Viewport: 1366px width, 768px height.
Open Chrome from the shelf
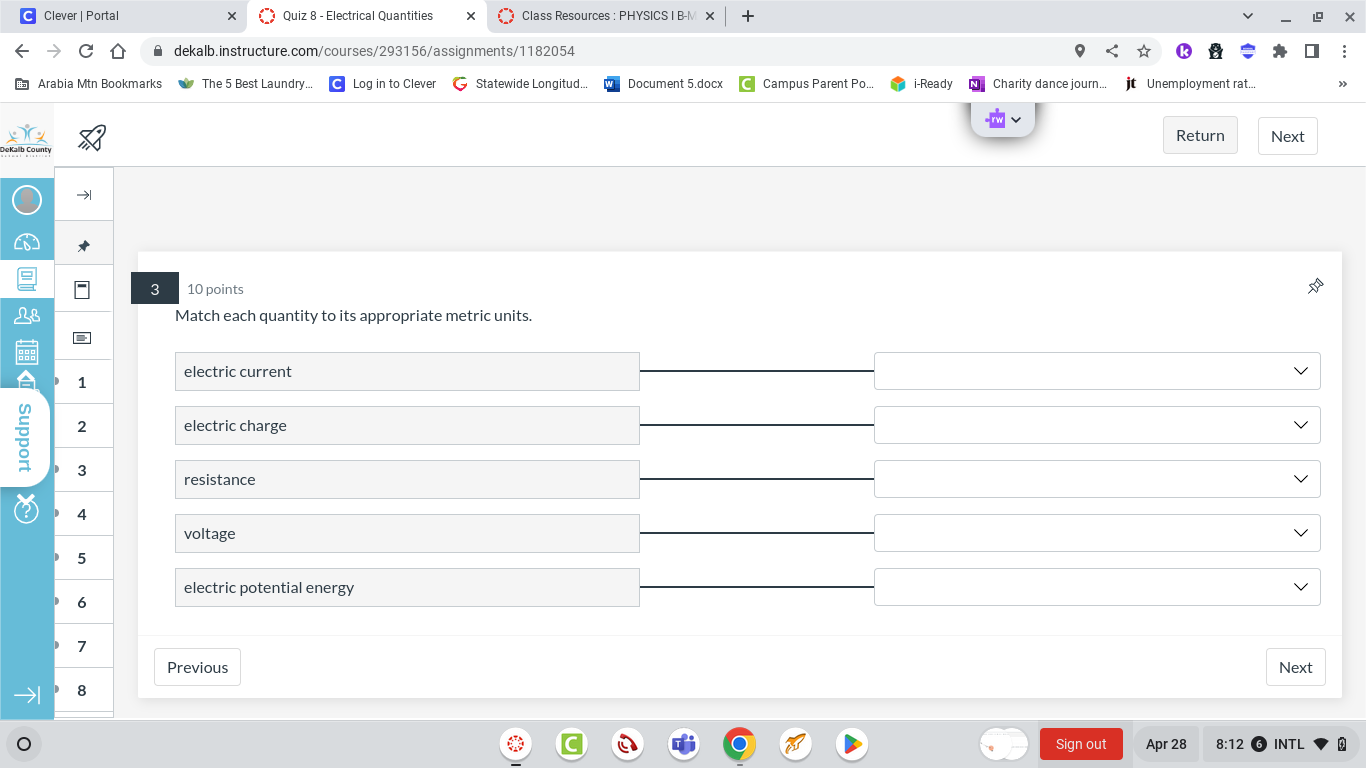(x=740, y=744)
